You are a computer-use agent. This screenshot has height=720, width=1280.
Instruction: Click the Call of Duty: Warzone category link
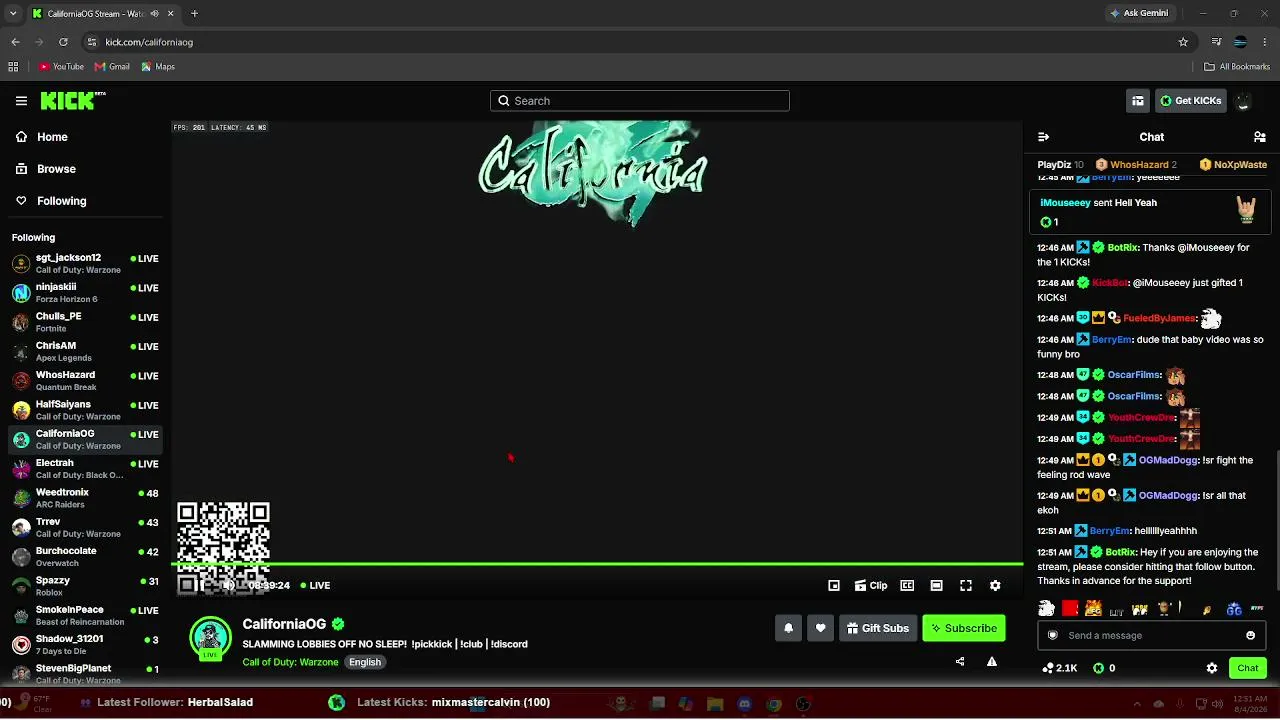pyautogui.click(x=290, y=662)
